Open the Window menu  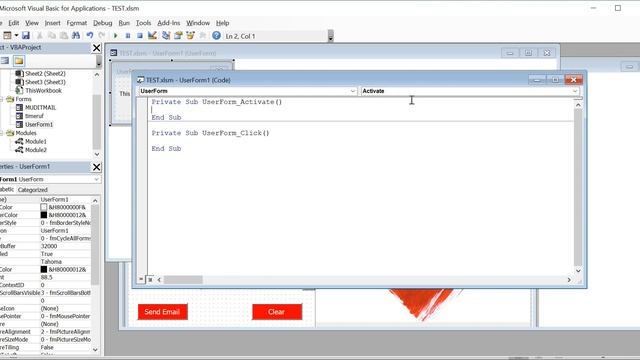pyautogui.click(x=198, y=23)
